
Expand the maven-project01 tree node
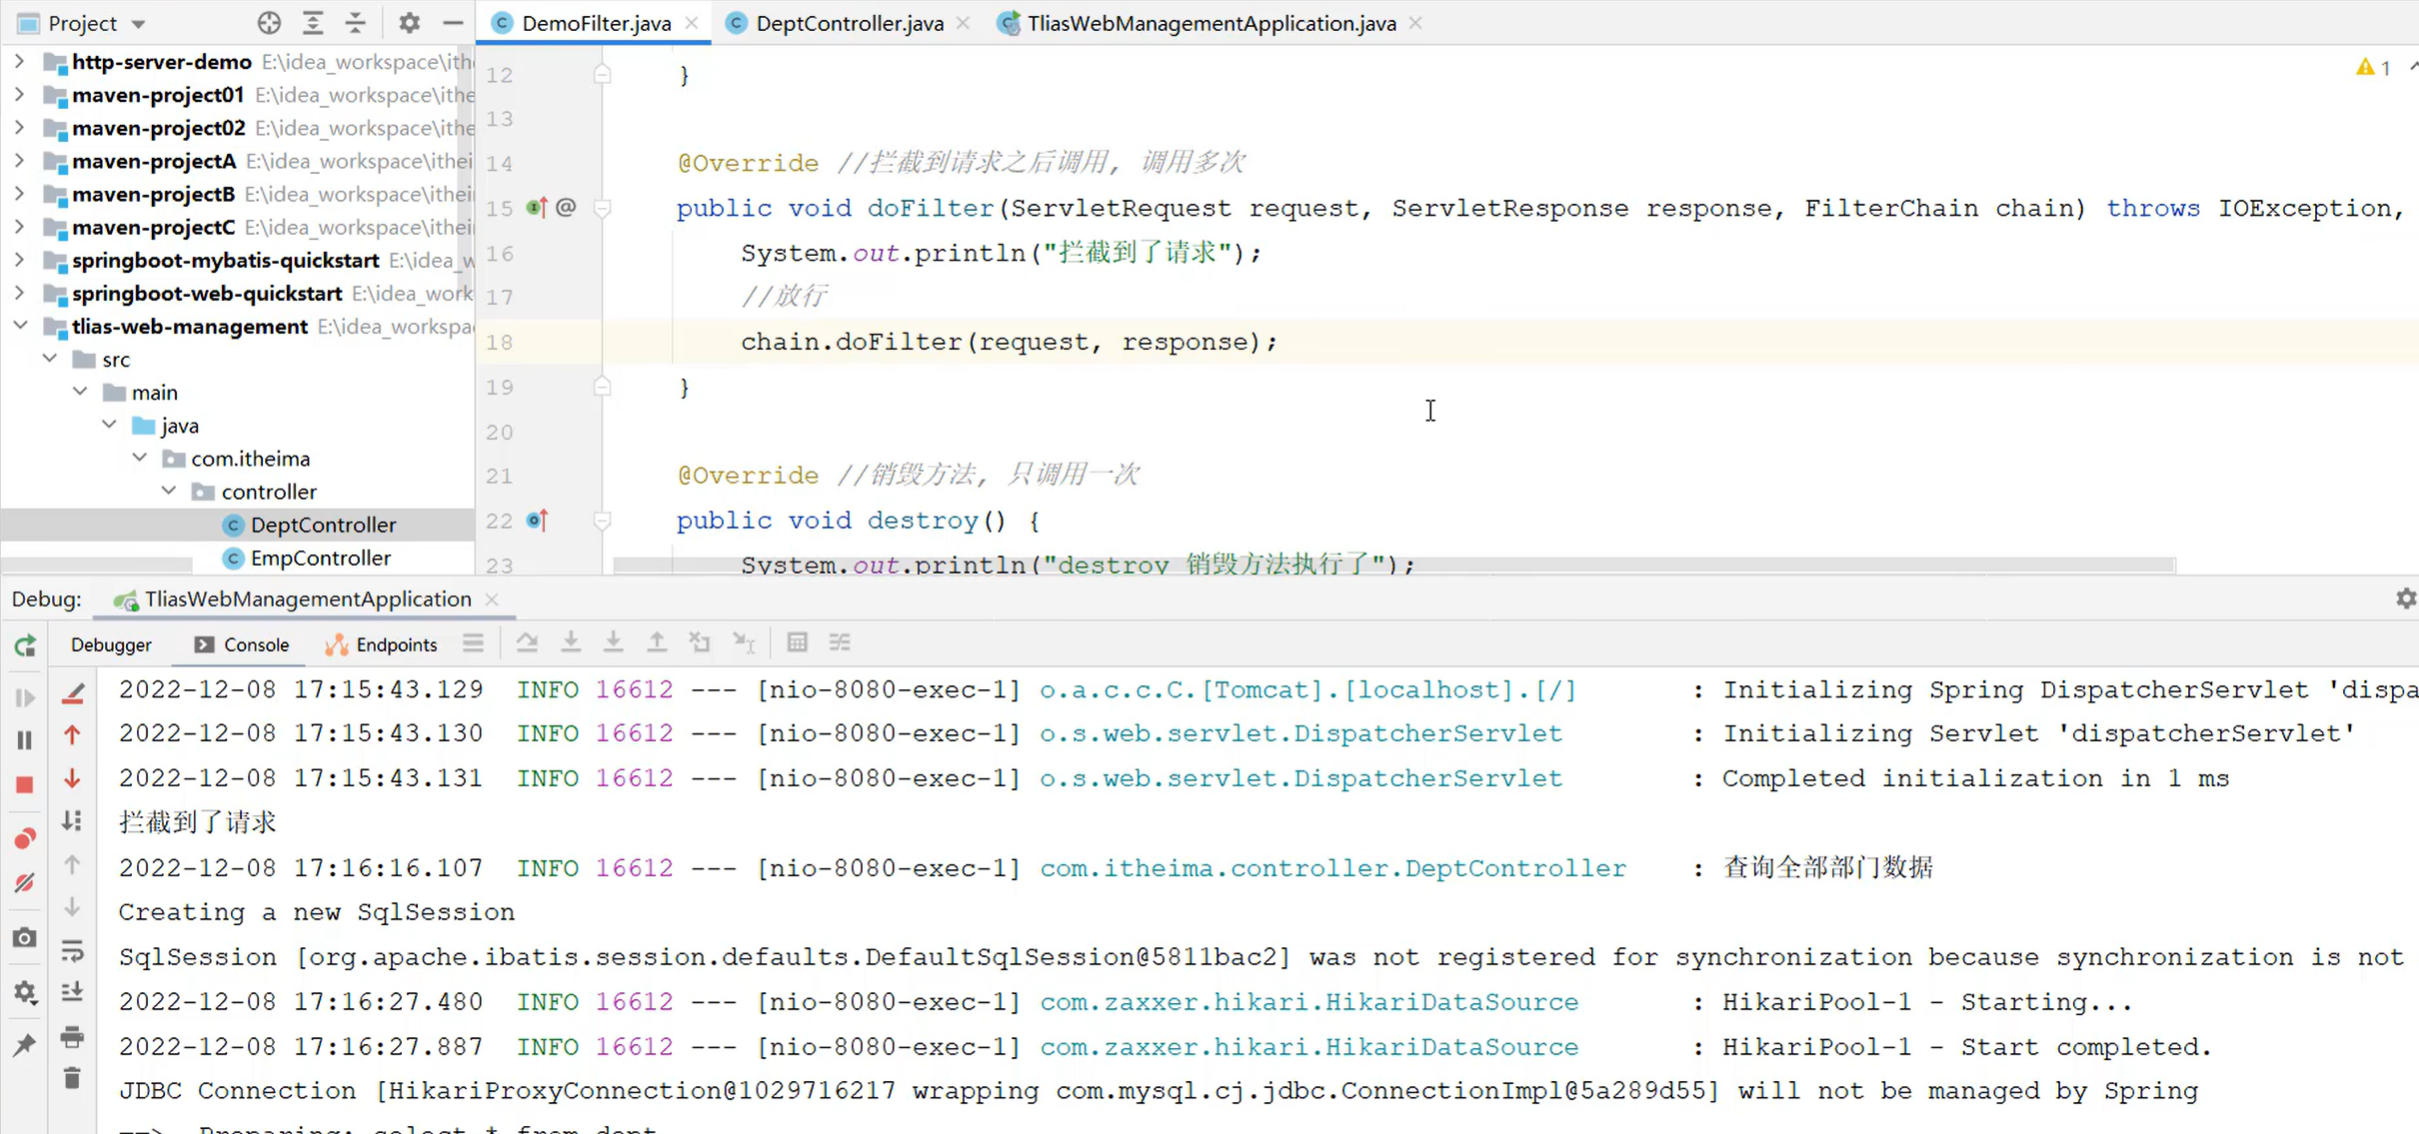coord(18,95)
